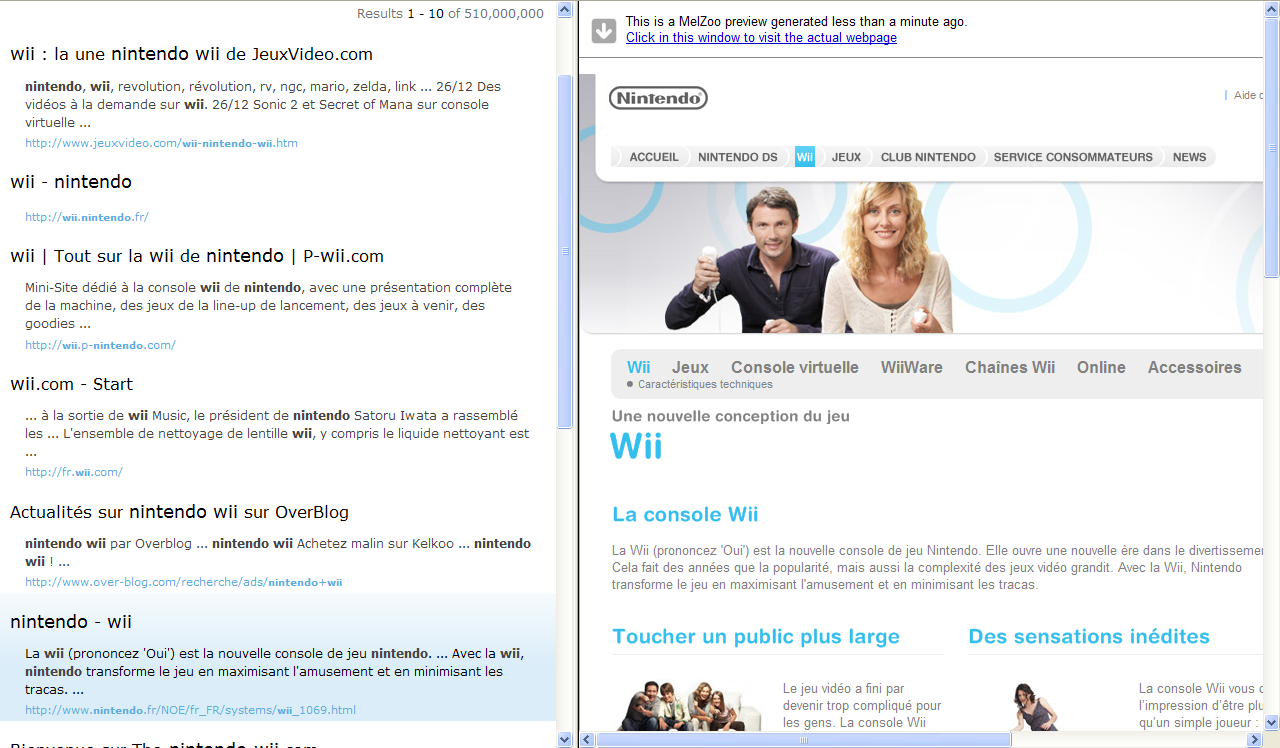The image size is (1280, 748).
Task: Open the Accessoires submenu item
Action: pos(1195,367)
